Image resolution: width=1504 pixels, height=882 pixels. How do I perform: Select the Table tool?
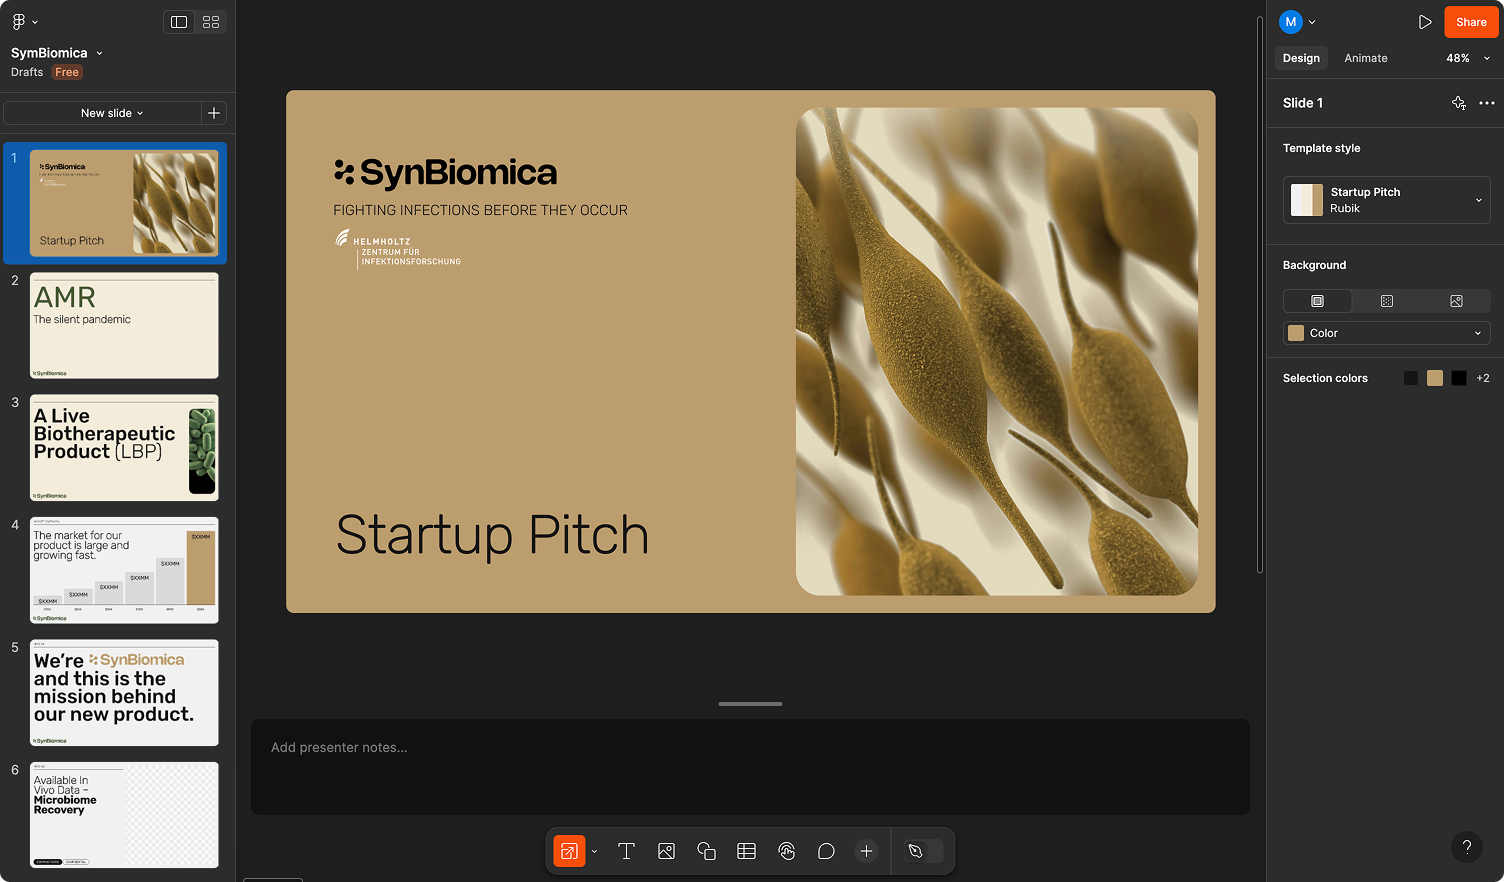746,851
